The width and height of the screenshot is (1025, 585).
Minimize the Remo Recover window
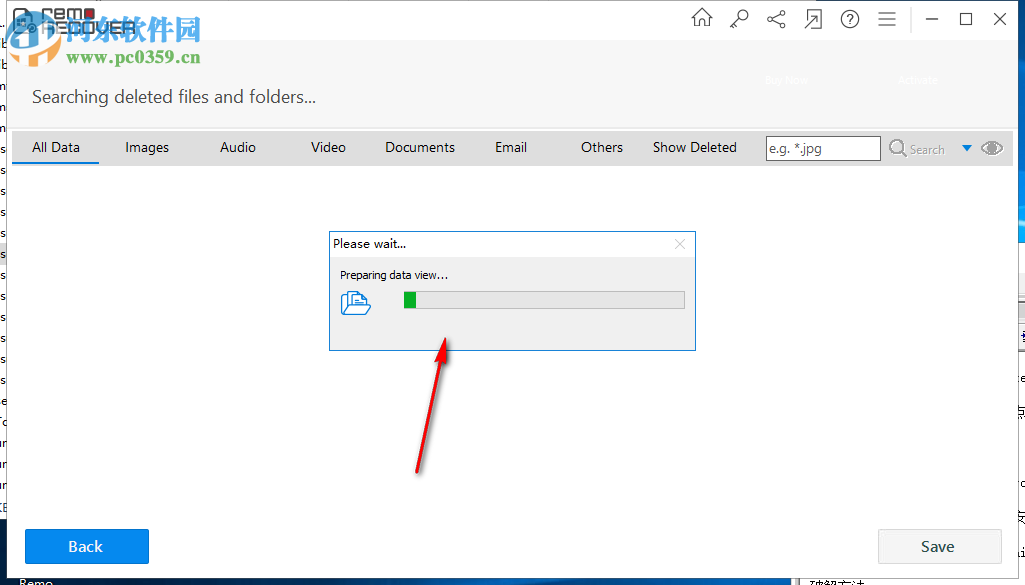(x=932, y=19)
